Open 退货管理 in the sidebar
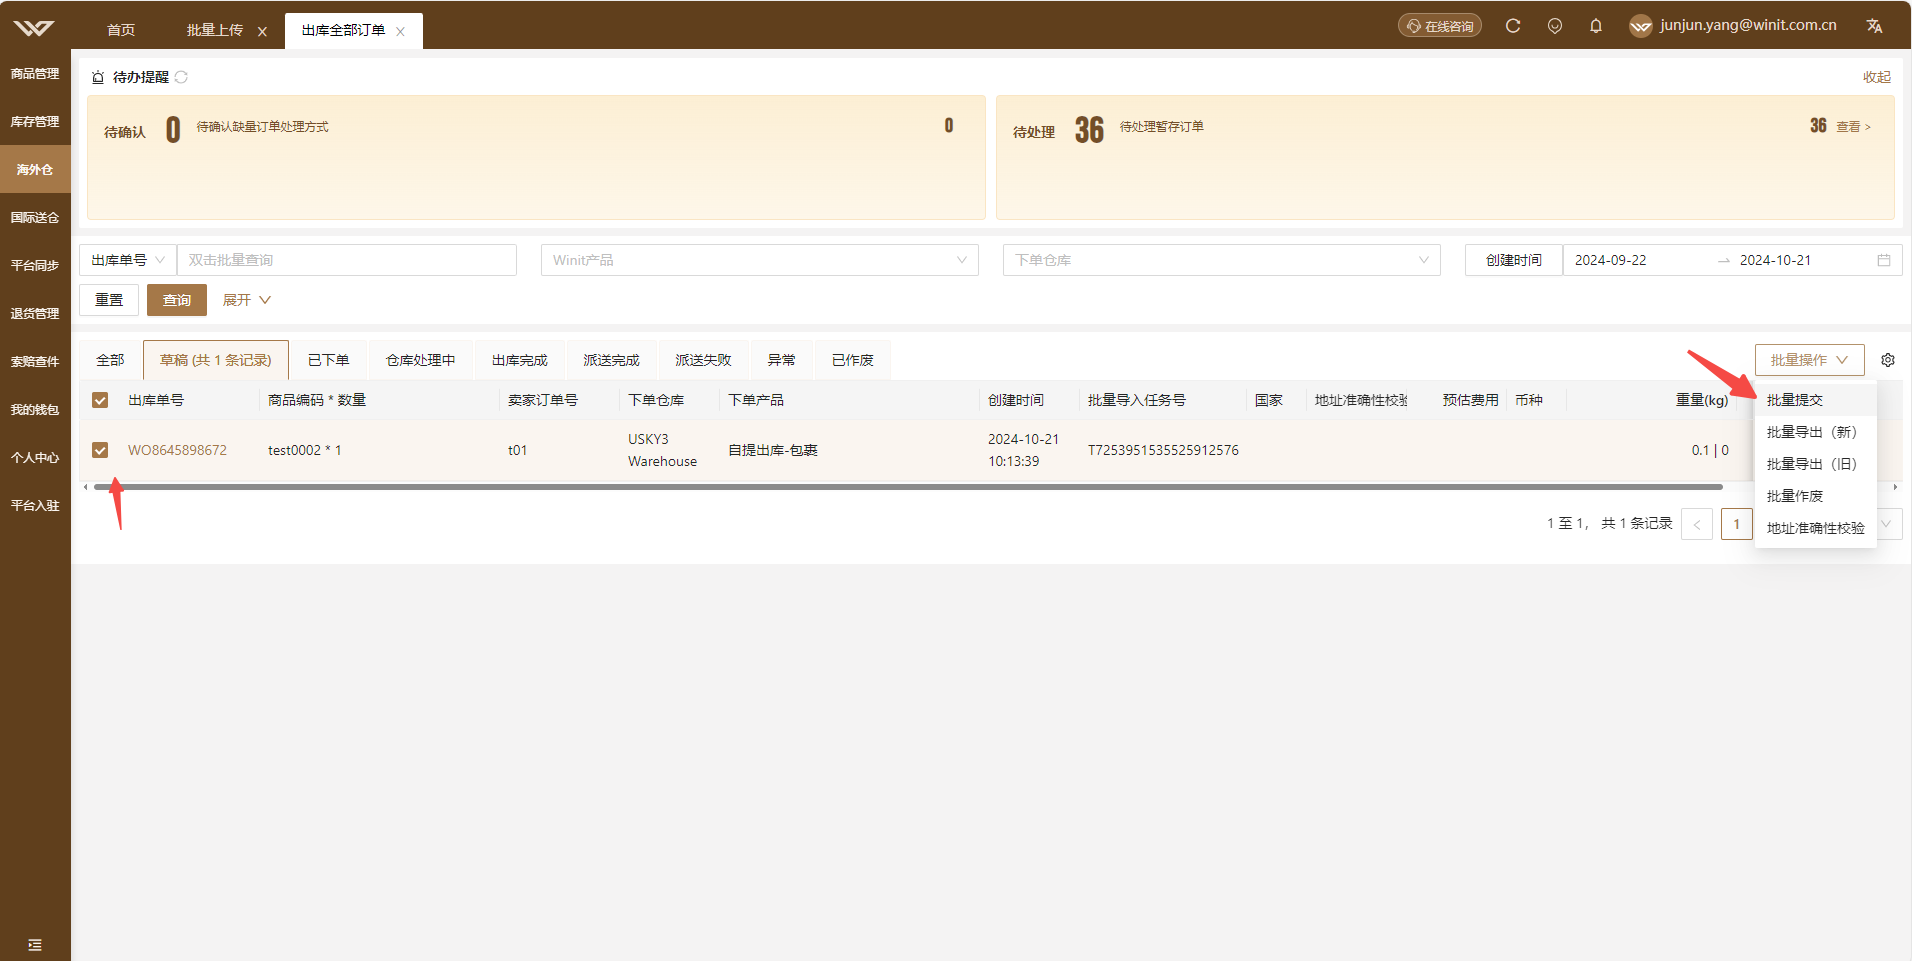1912x961 pixels. (35, 314)
